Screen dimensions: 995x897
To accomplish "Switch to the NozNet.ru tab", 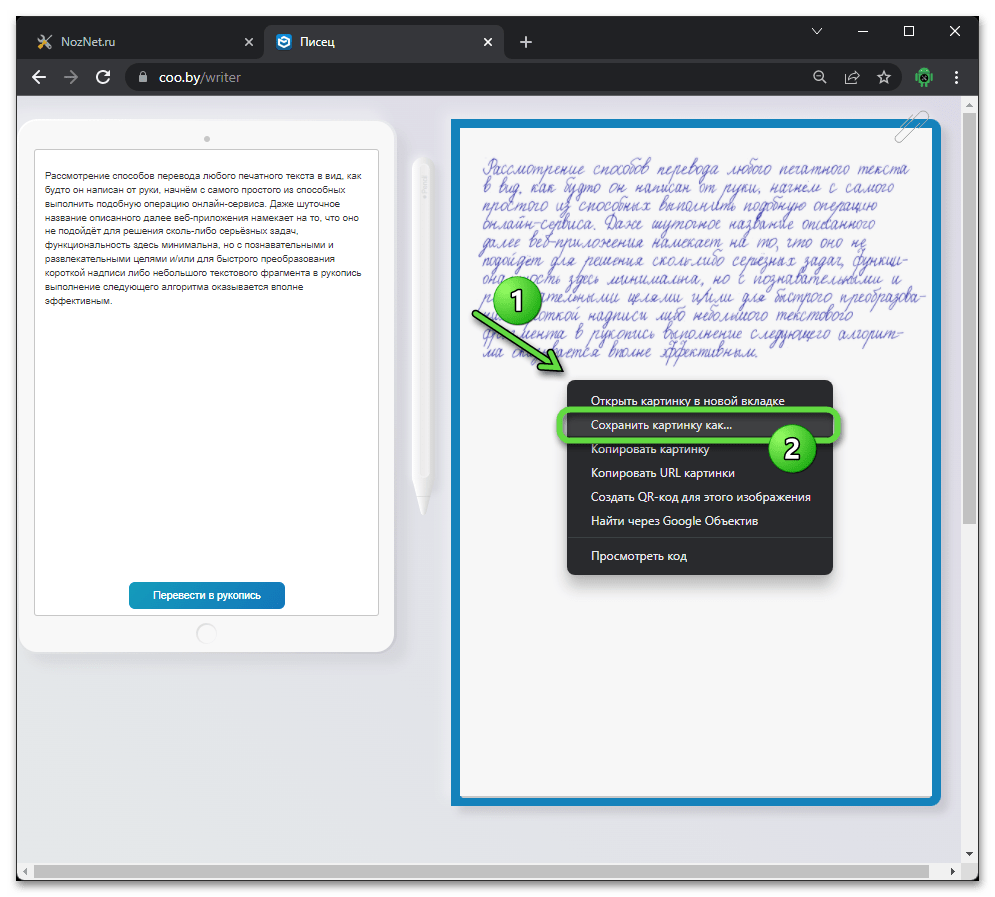I will [130, 42].
